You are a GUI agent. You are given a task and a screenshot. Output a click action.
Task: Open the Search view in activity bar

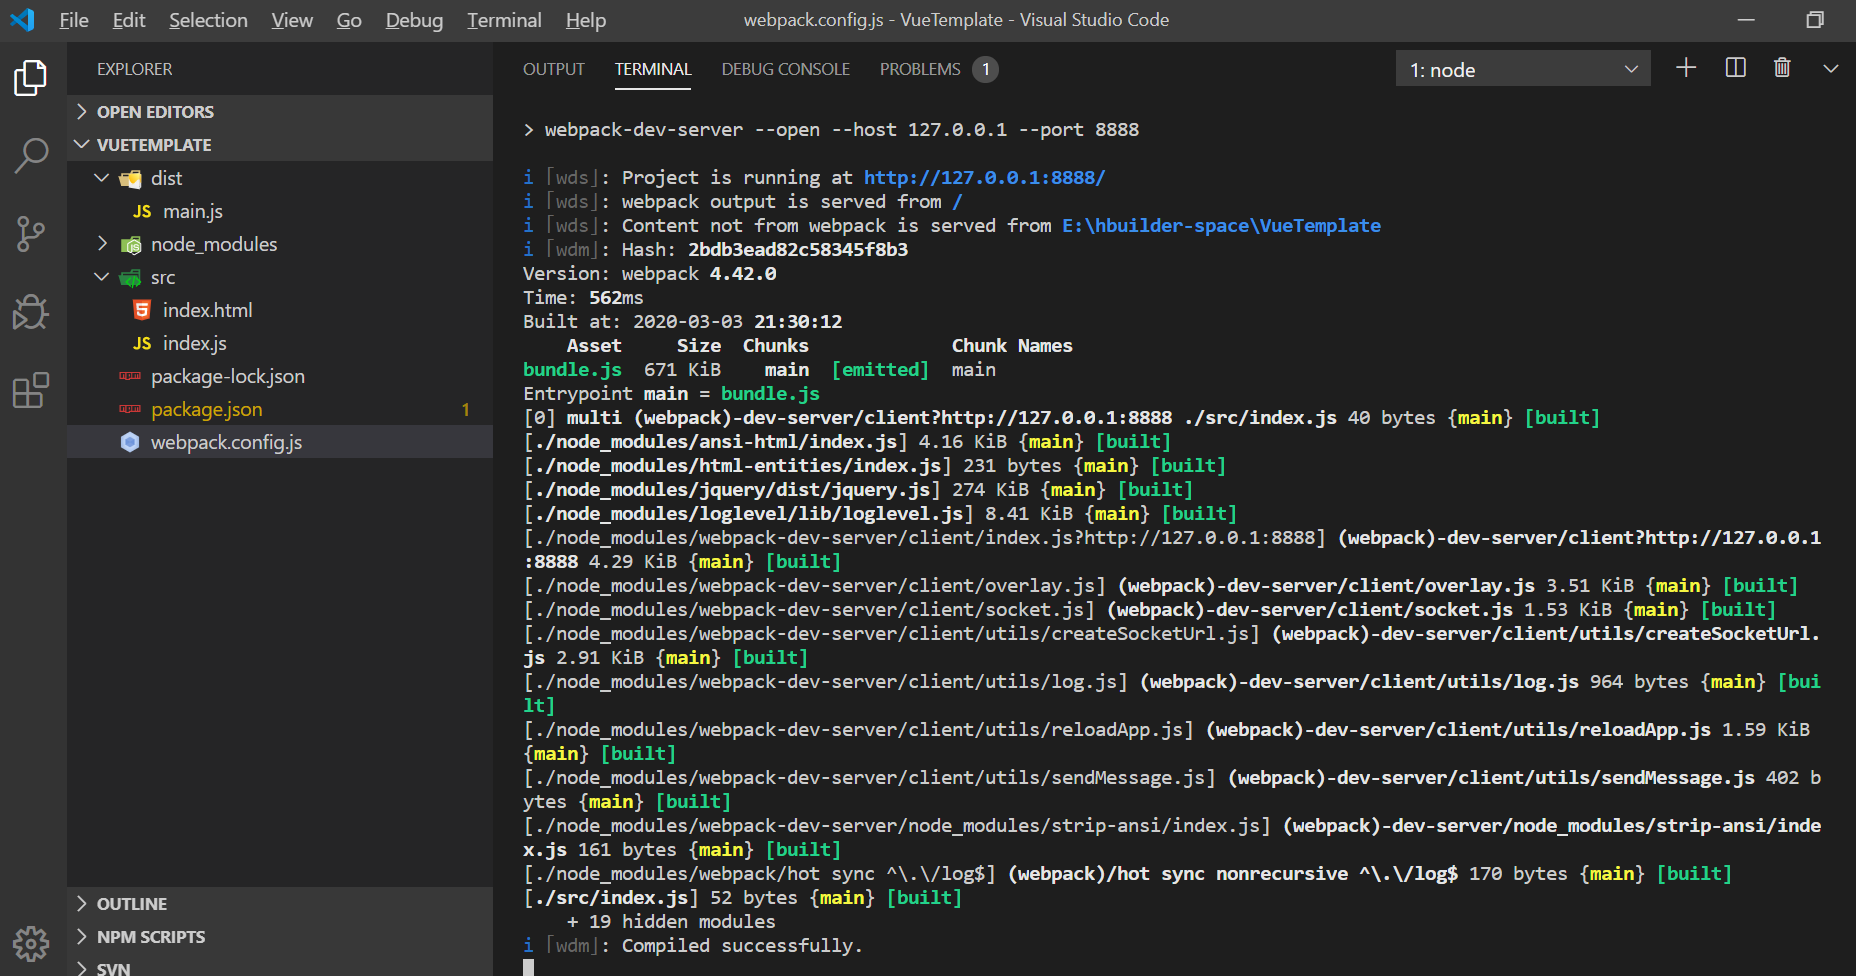coord(30,156)
